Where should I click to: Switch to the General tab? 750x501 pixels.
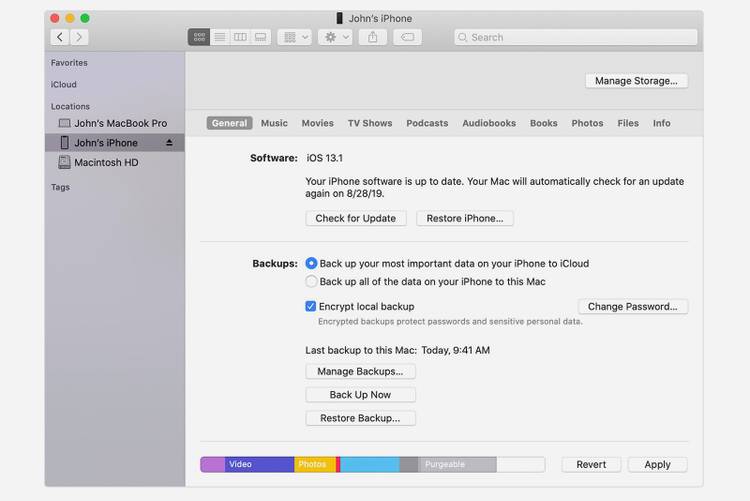[230, 123]
